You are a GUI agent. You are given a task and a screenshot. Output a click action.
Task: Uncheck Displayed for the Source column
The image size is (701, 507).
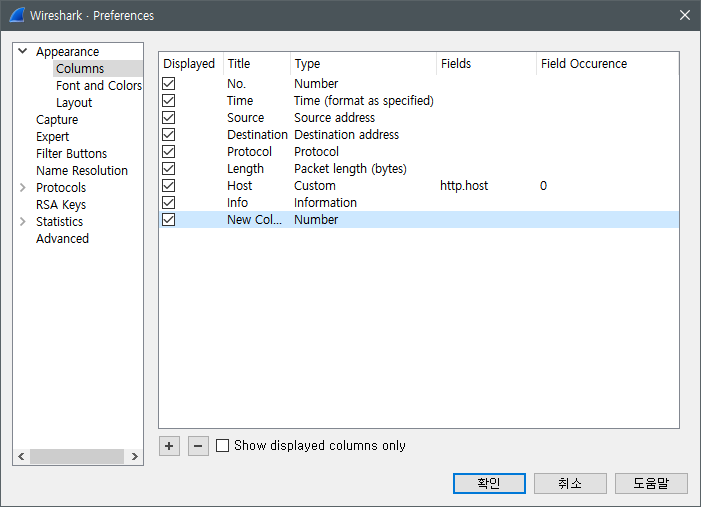pos(169,118)
